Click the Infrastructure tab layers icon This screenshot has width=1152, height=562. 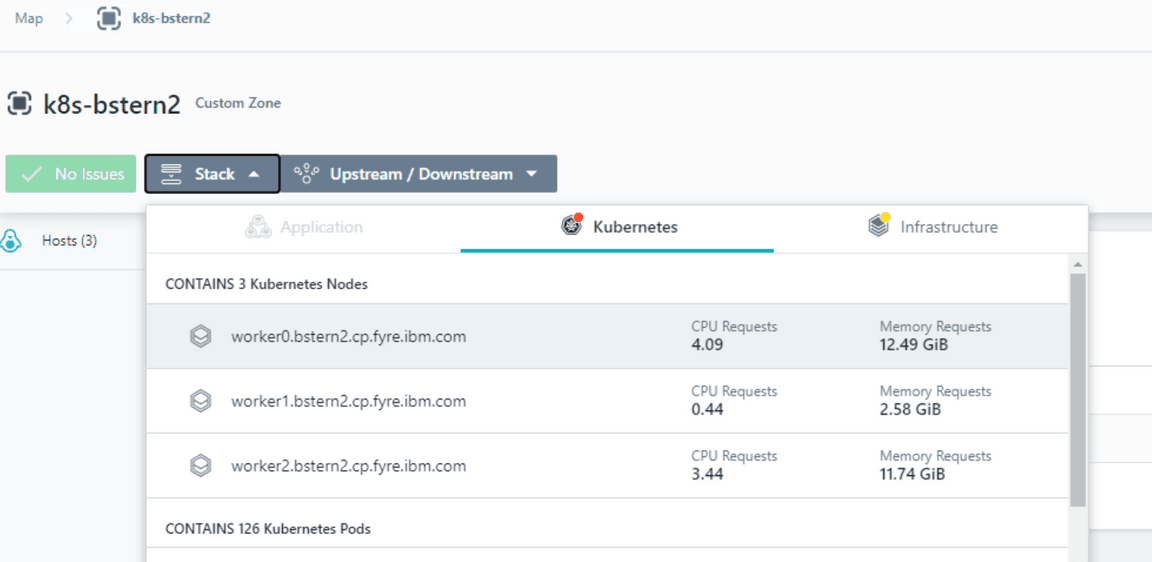tap(879, 226)
